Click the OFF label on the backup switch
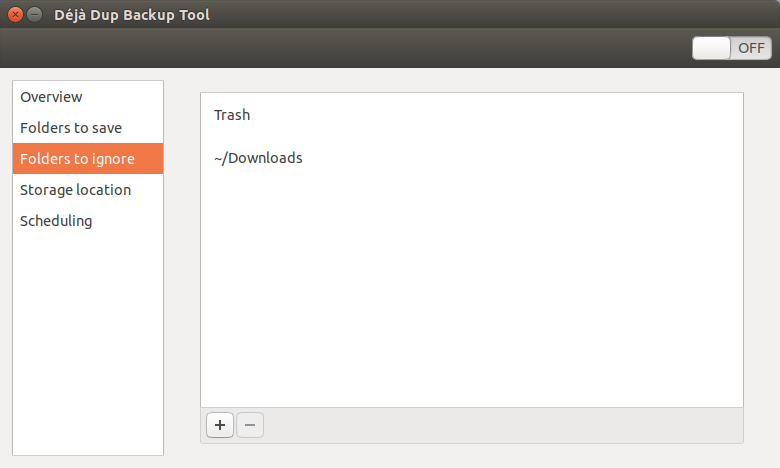 (751, 48)
